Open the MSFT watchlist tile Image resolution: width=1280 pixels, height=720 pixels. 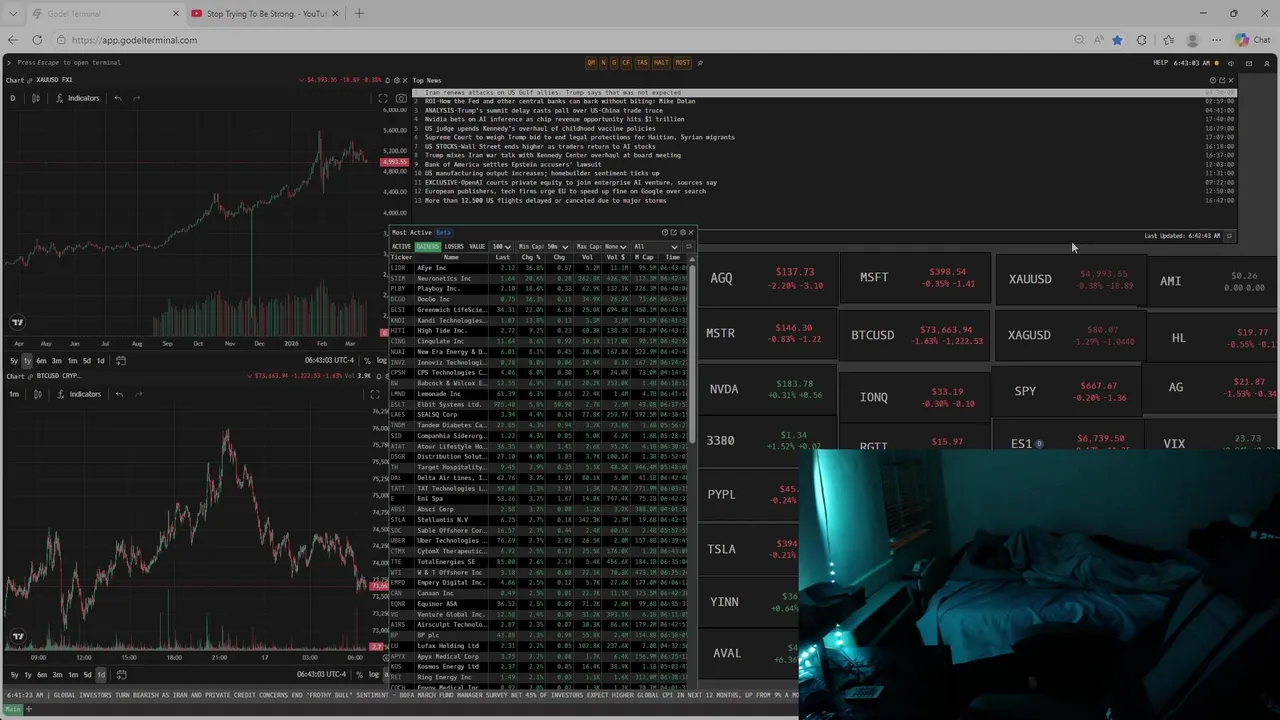coord(915,277)
